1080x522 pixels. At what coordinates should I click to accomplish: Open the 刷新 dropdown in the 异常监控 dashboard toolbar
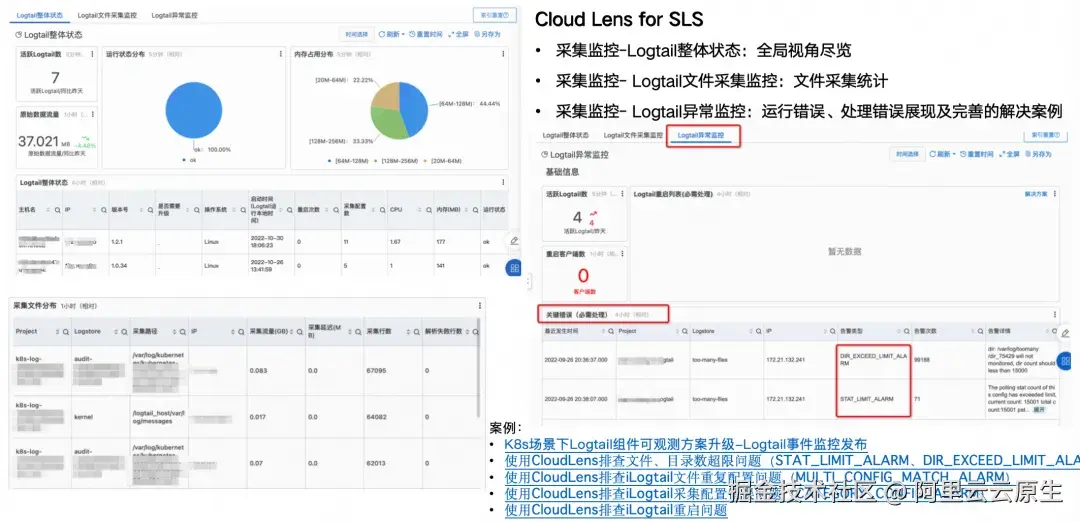(x=942, y=154)
